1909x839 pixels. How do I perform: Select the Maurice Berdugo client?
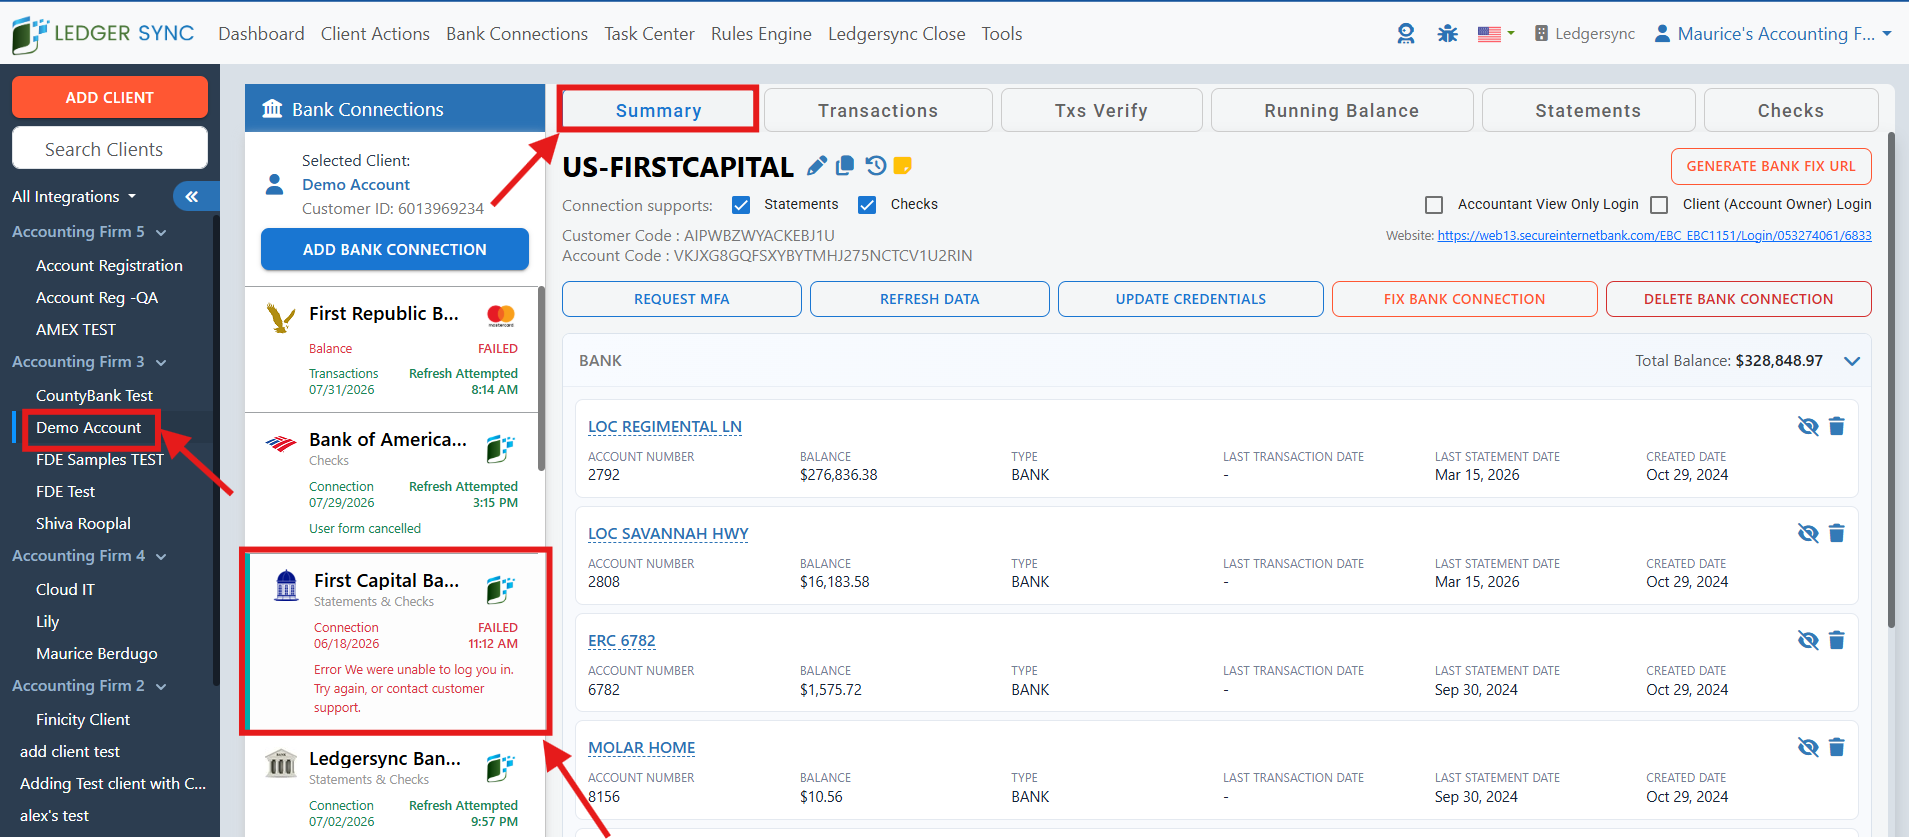pyautogui.click(x=96, y=654)
